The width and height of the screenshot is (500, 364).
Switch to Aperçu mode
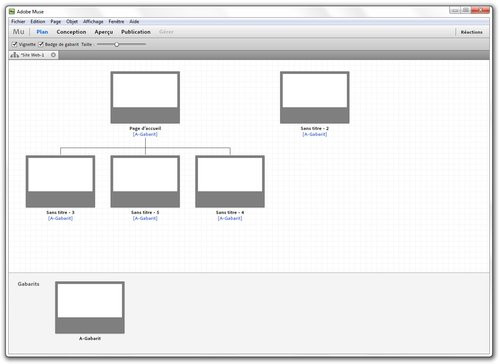(x=104, y=32)
